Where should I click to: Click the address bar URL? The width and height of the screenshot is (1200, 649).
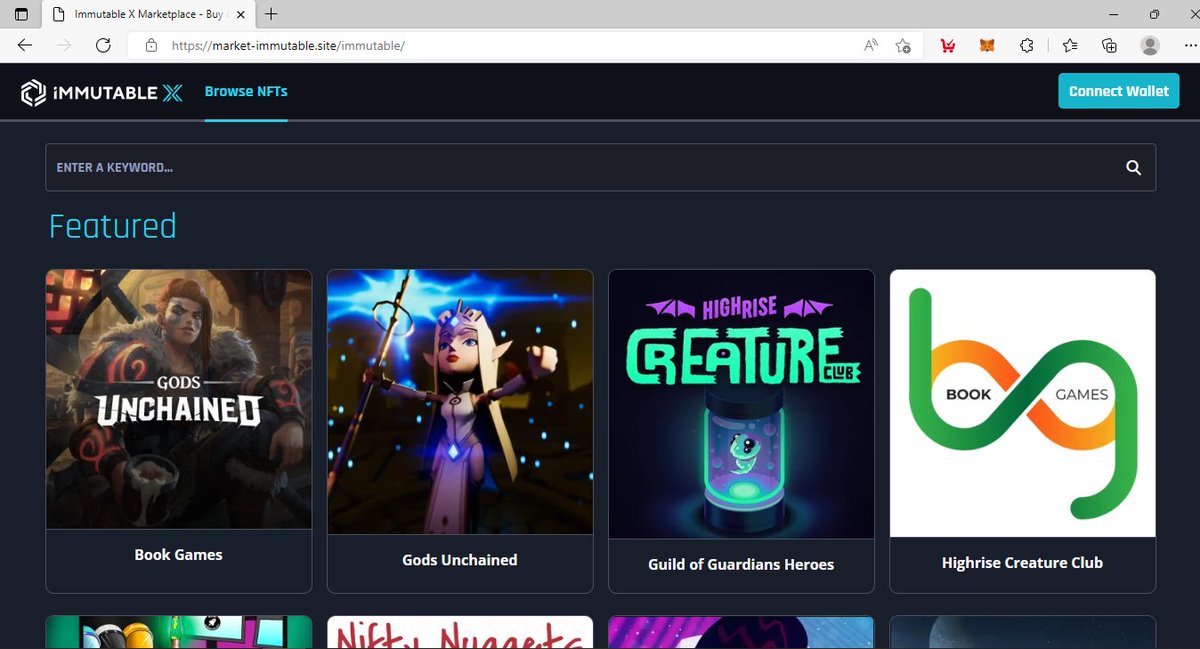point(288,46)
